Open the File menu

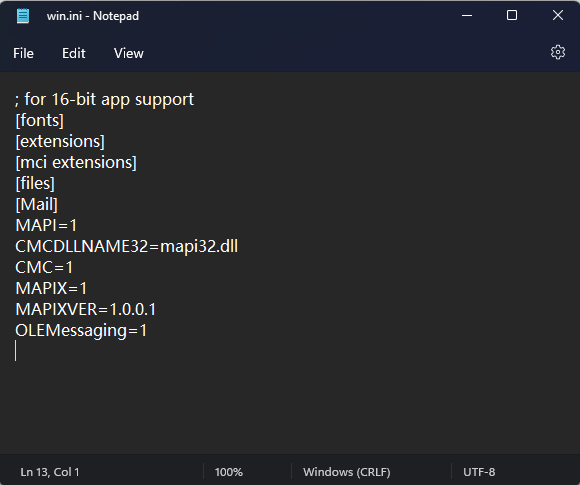coord(23,53)
